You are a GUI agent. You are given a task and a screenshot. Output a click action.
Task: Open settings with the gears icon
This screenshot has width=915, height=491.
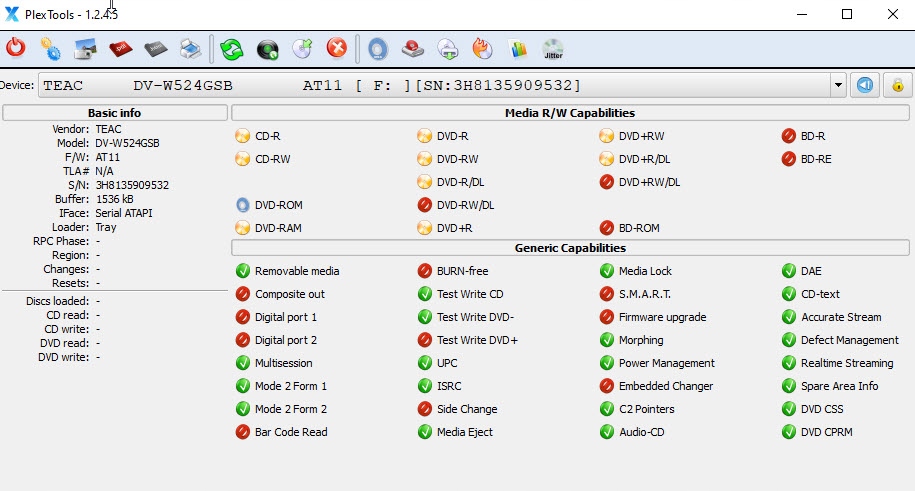pos(51,49)
